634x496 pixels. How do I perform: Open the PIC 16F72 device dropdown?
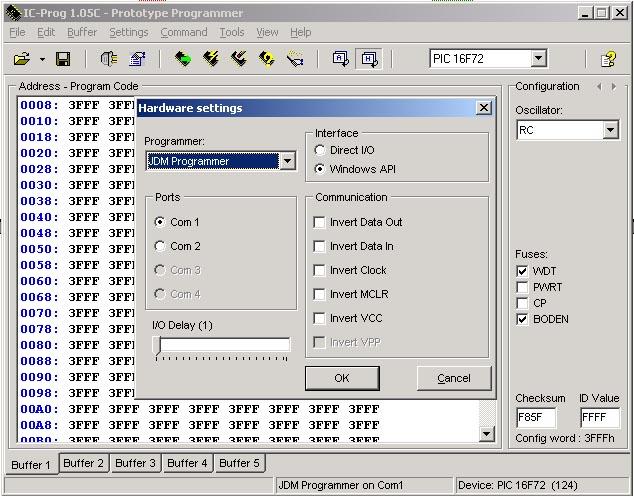click(x=538, y=59)
